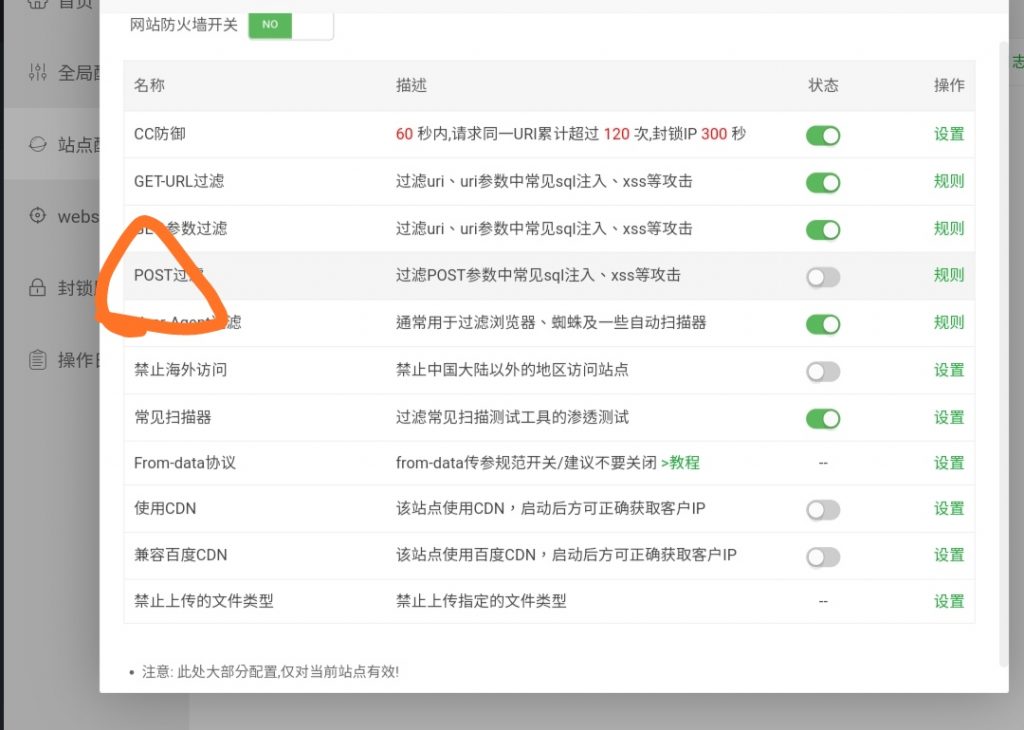This screenshot has height=730, width=1024.
Task: Click the webshell target icon in sidebar
Action: tap(38, 216)
